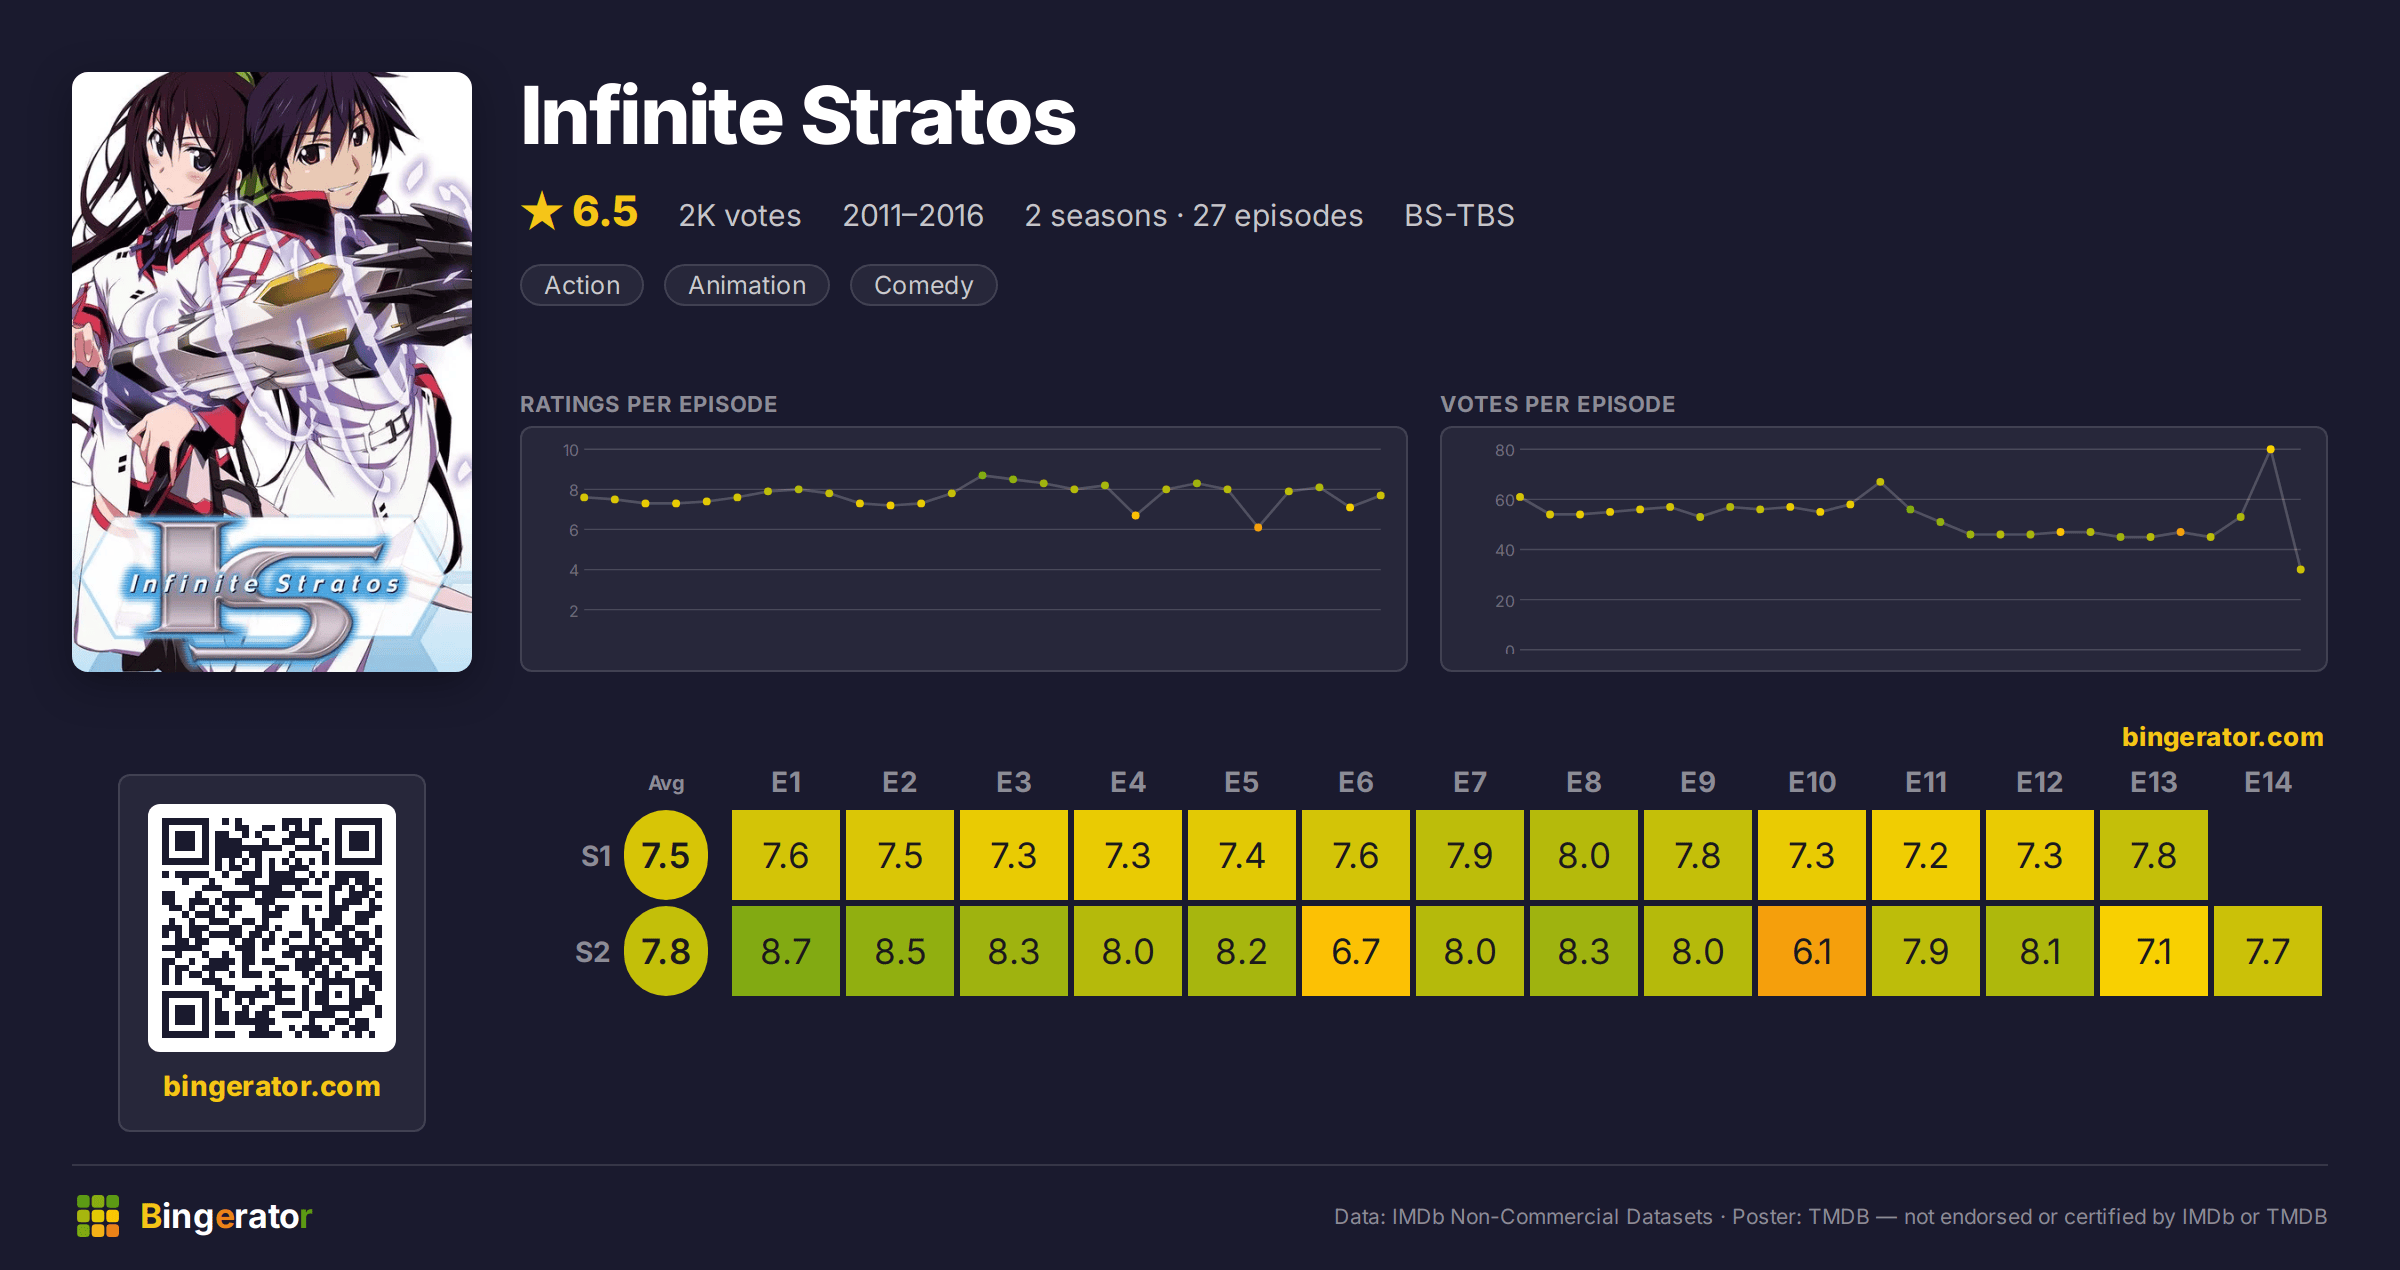Select the Action genre tag

click(582, 285)
